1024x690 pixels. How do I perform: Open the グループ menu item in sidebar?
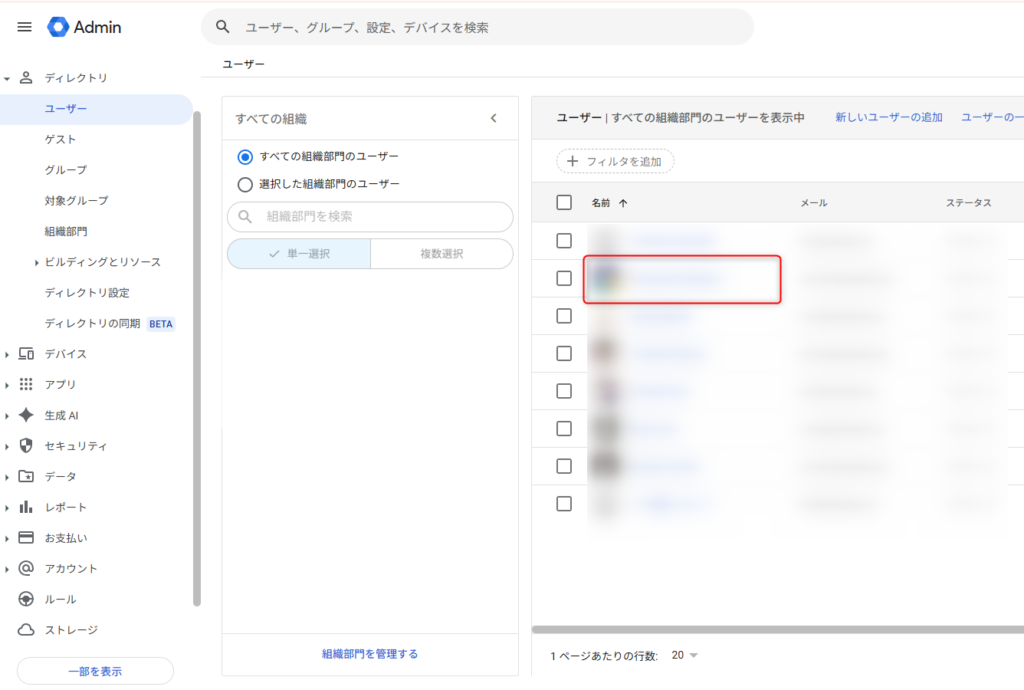[66, 170]
